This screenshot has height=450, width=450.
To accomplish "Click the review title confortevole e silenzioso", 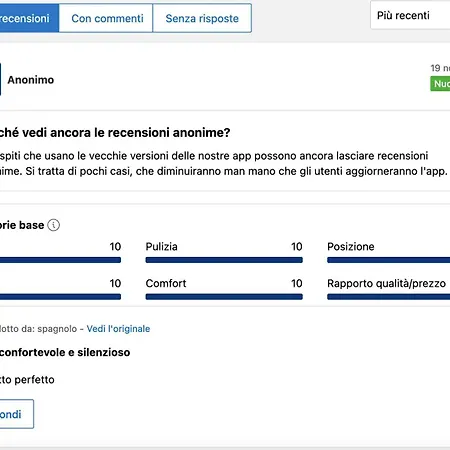I will [65, 352].
